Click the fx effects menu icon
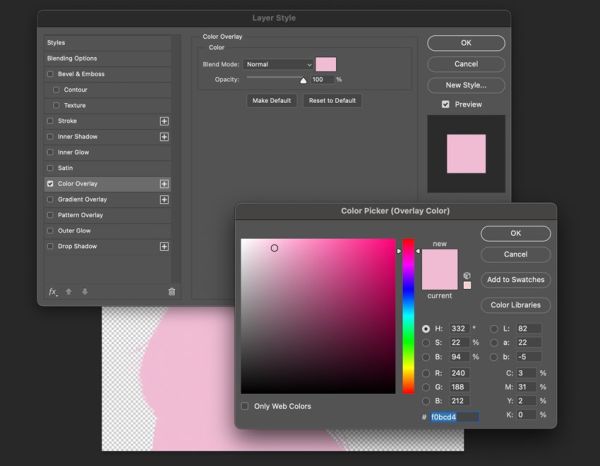 [x=53, y=292]
